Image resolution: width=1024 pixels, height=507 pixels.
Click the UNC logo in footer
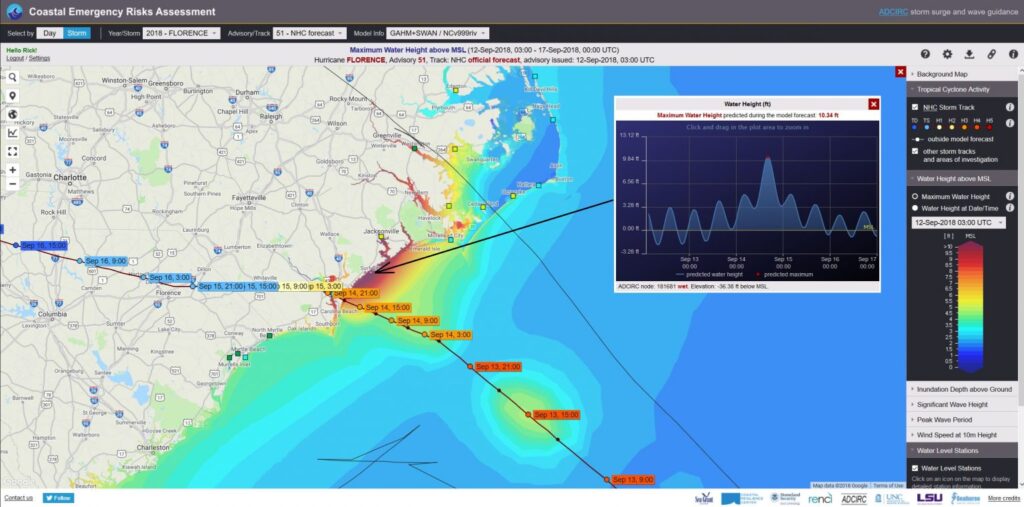[891, 498]
